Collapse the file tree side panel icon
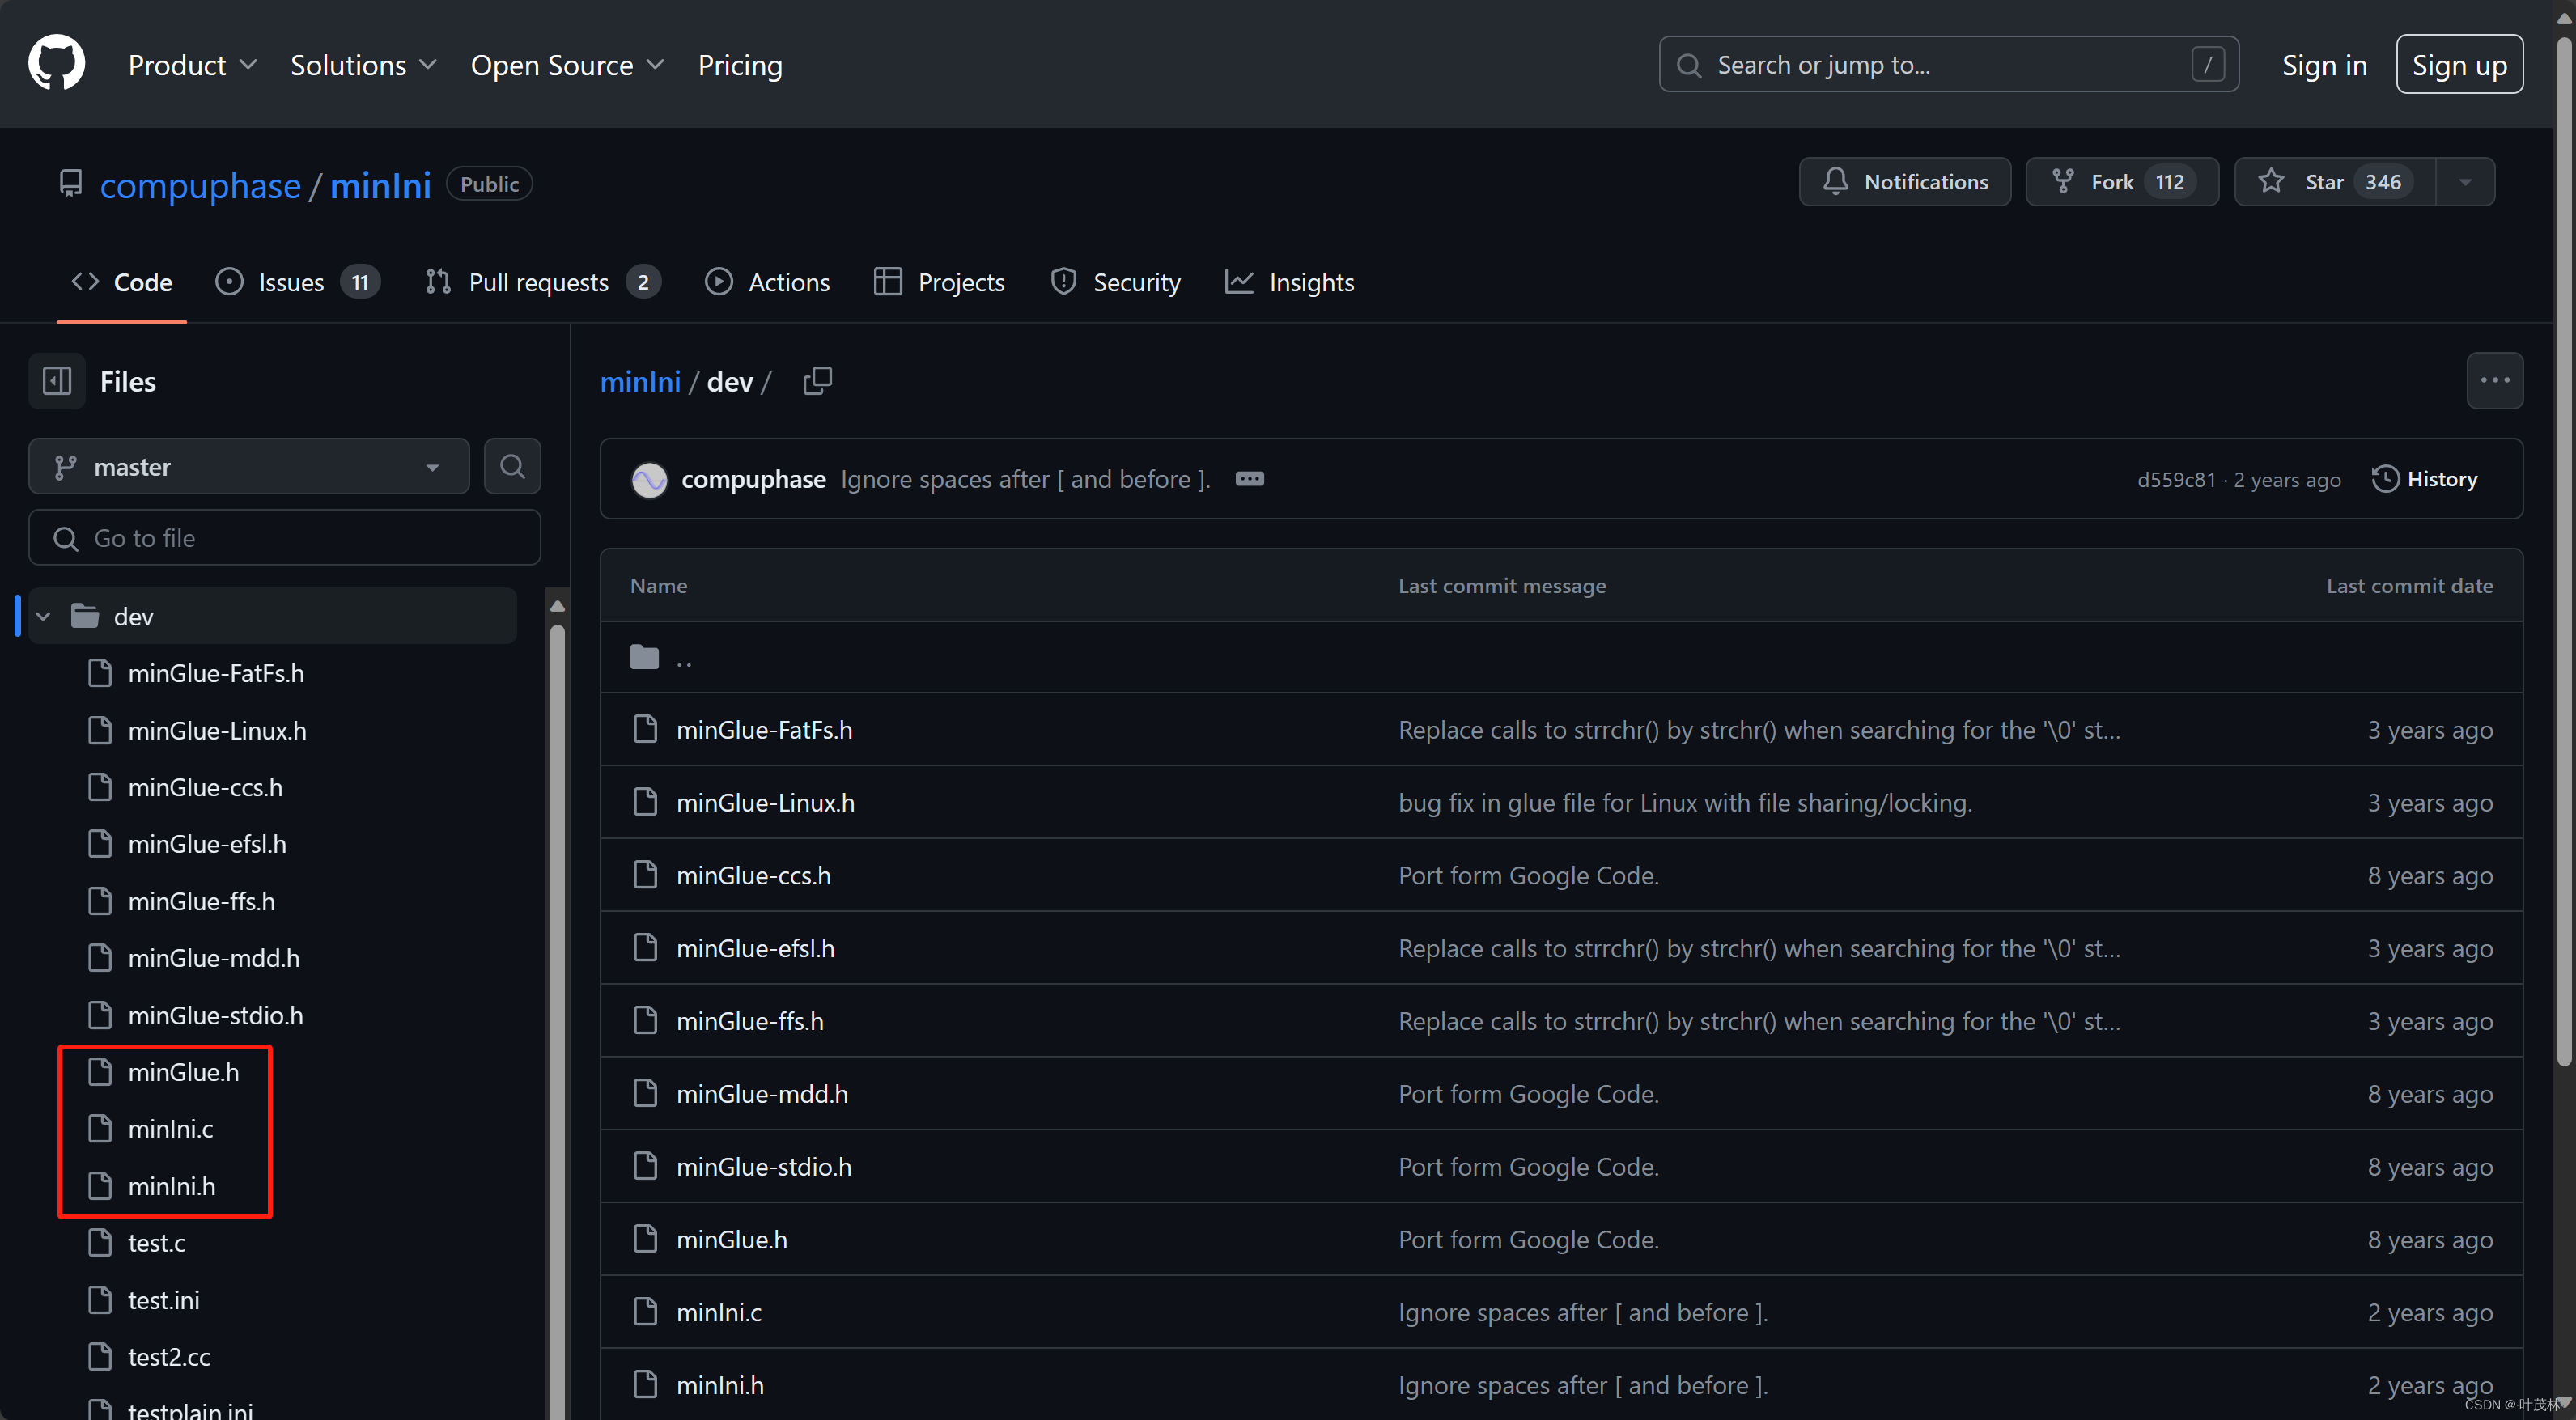 tap(57, 381)
